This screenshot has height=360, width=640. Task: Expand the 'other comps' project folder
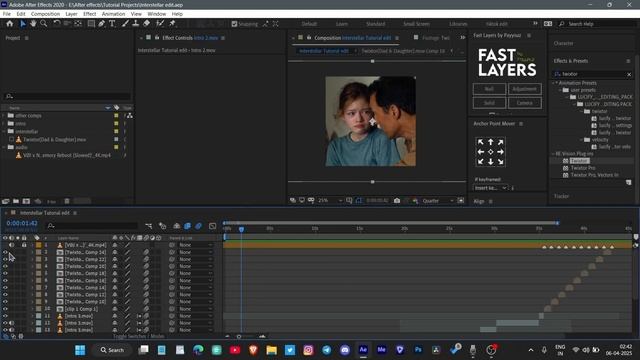click(x=4, y=116)
